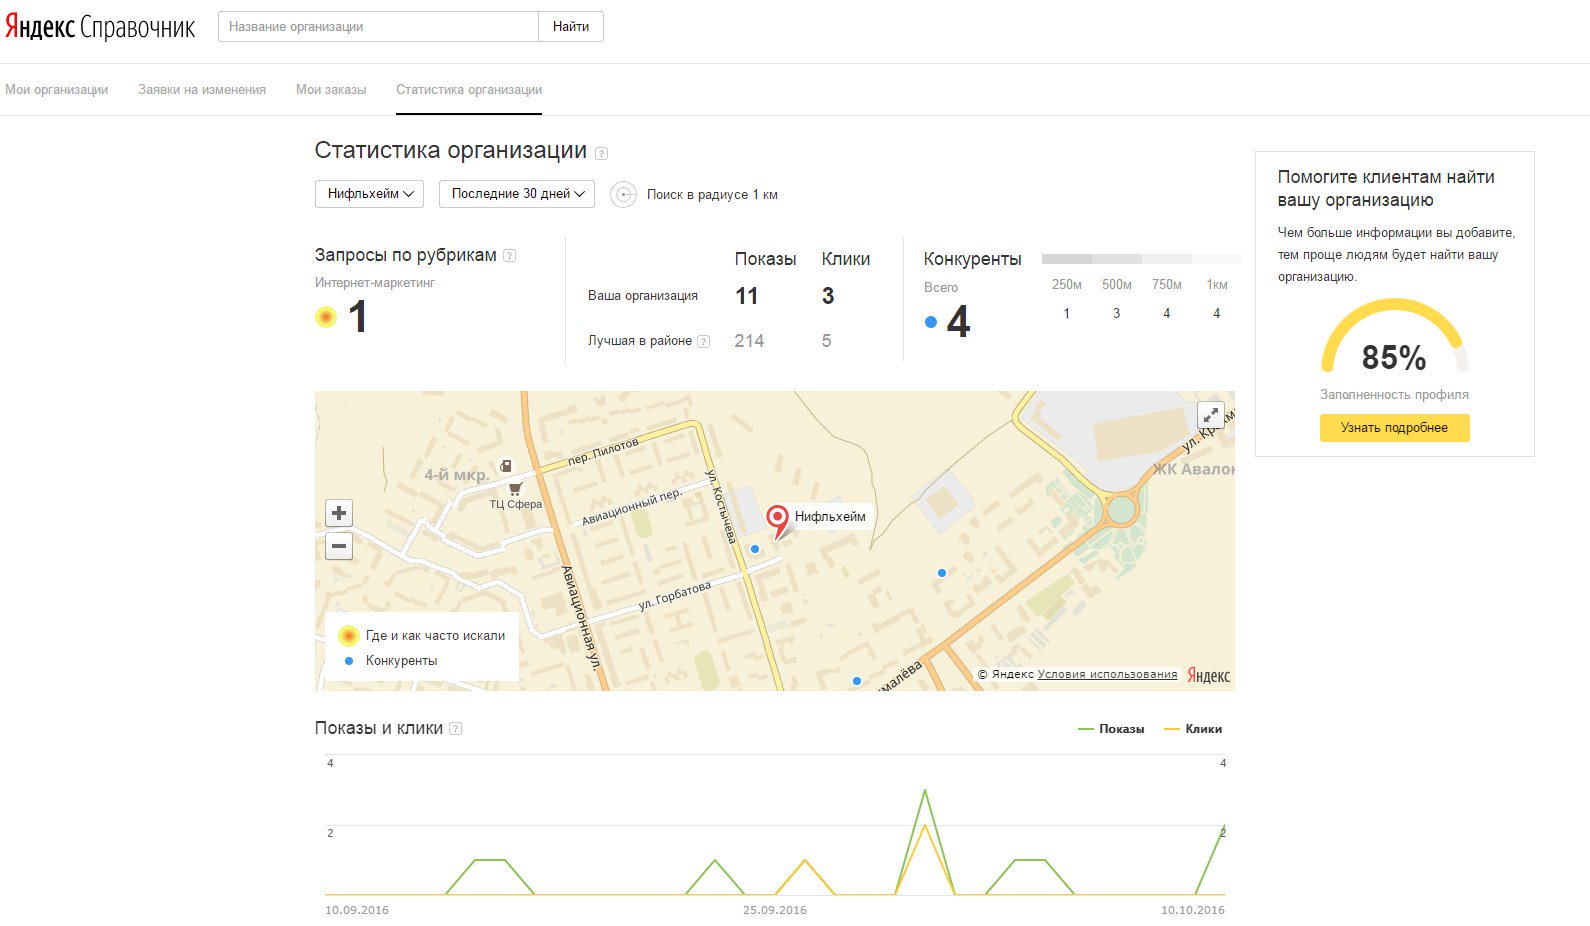Image resolution: width=1590 pixels, height=926 pixels.
Task: Open help icon beside Лучшая в районе
Action: click(703, 341)
